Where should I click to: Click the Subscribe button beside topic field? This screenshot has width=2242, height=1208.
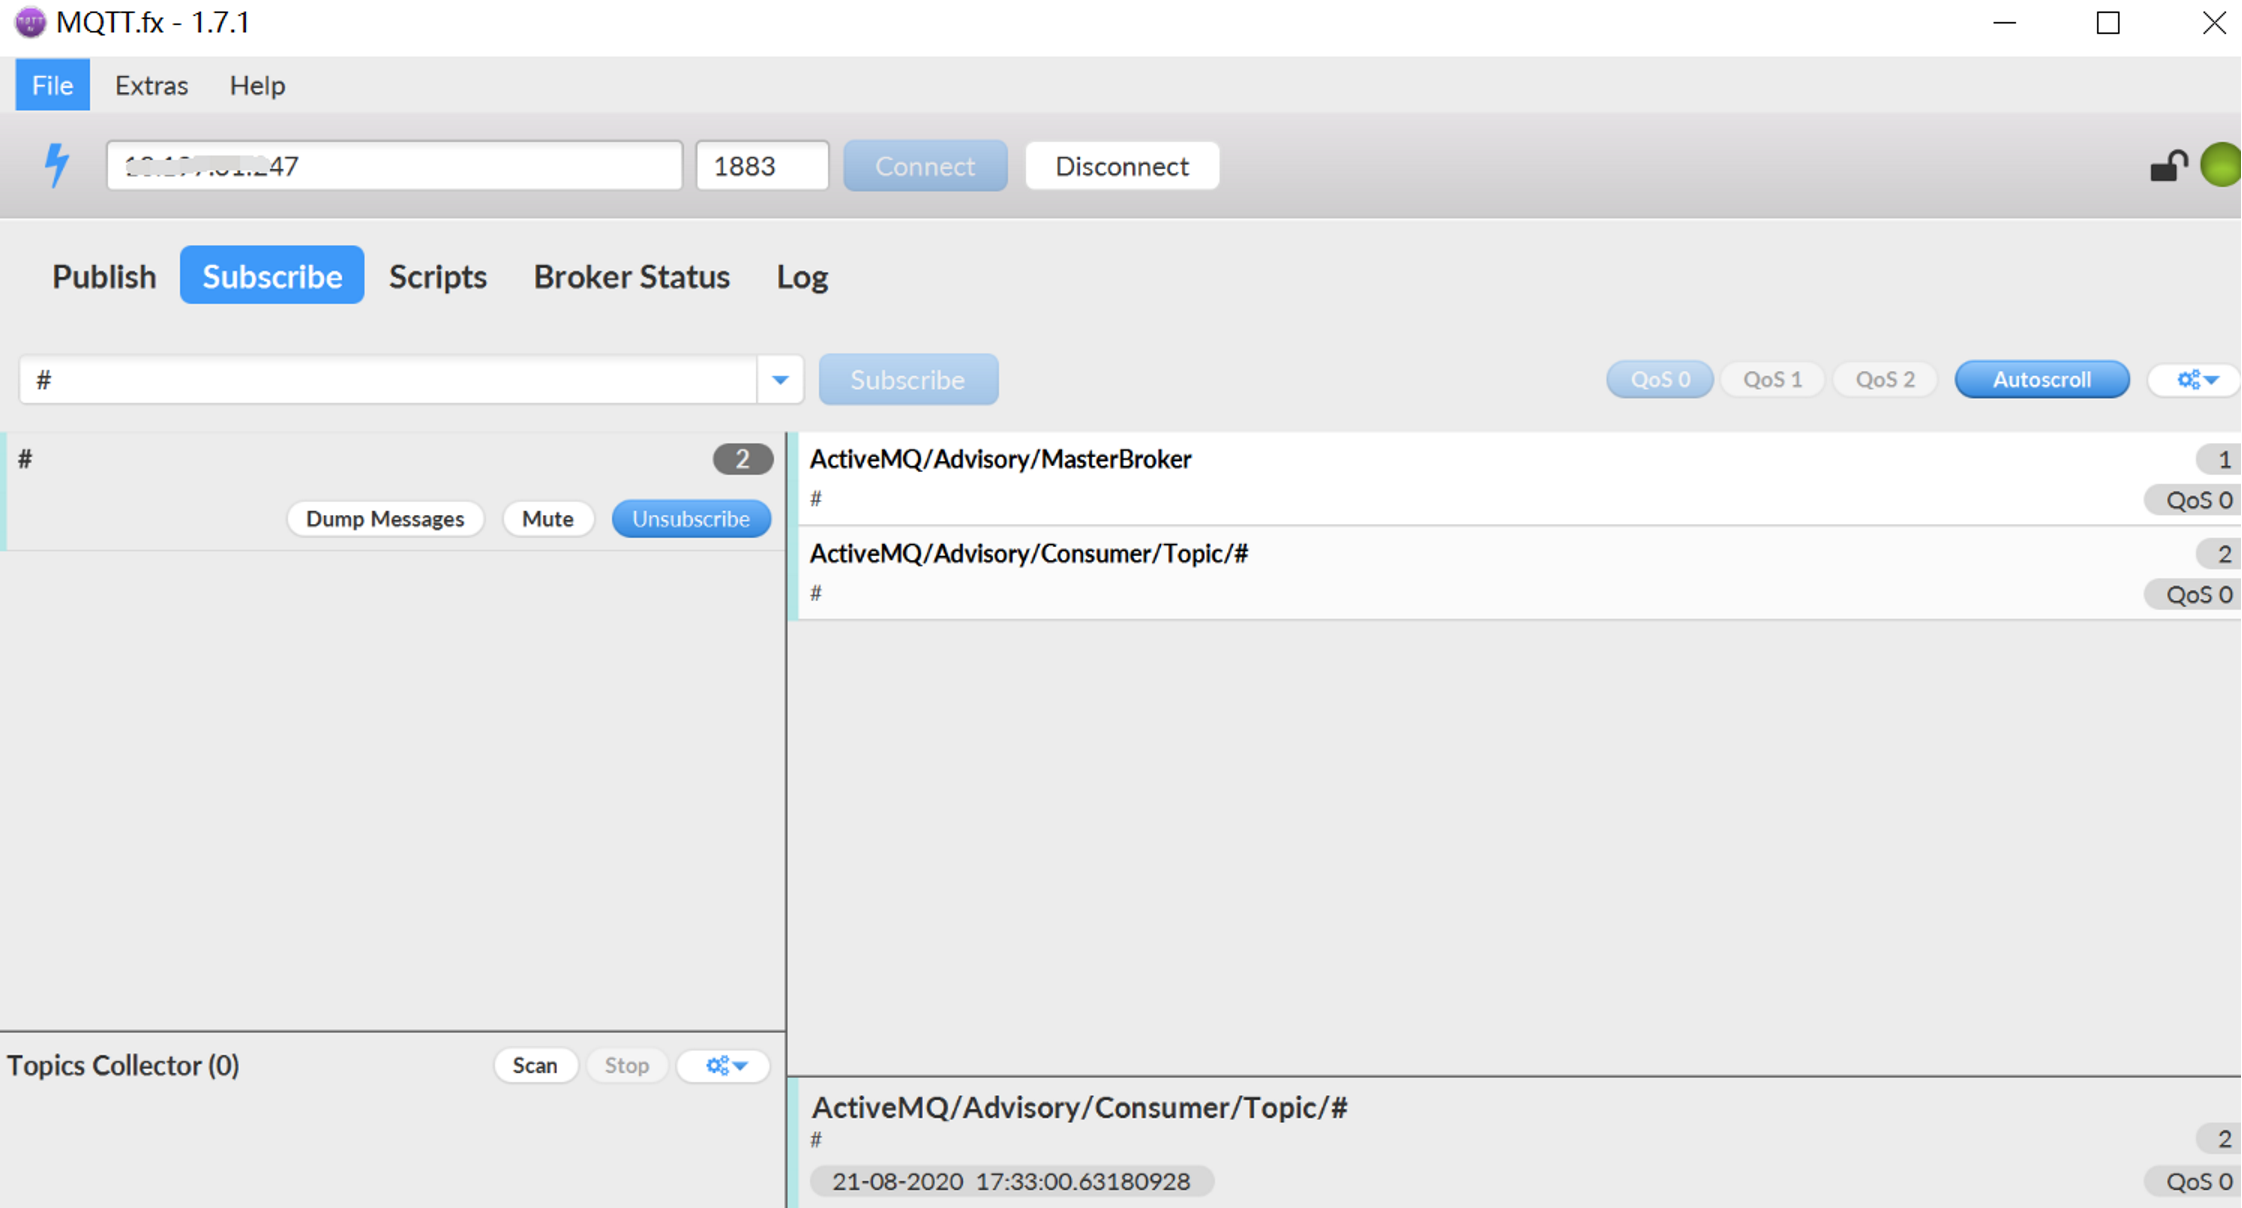(x=908, y=380)
